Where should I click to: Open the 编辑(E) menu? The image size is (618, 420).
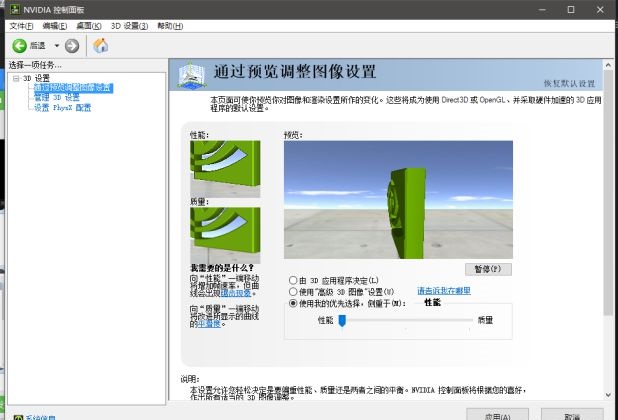[55, 26]
